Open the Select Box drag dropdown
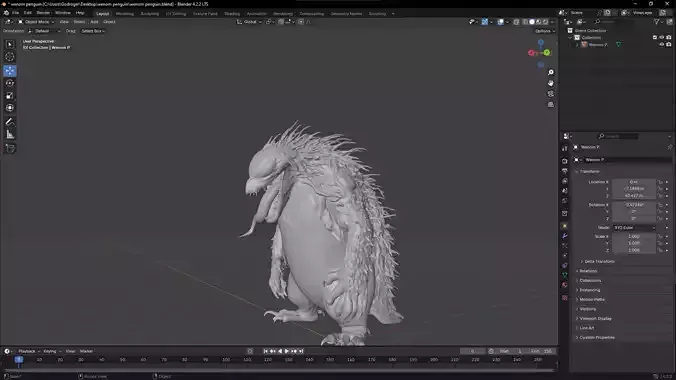The image size is (676, 380). (93, 31)
